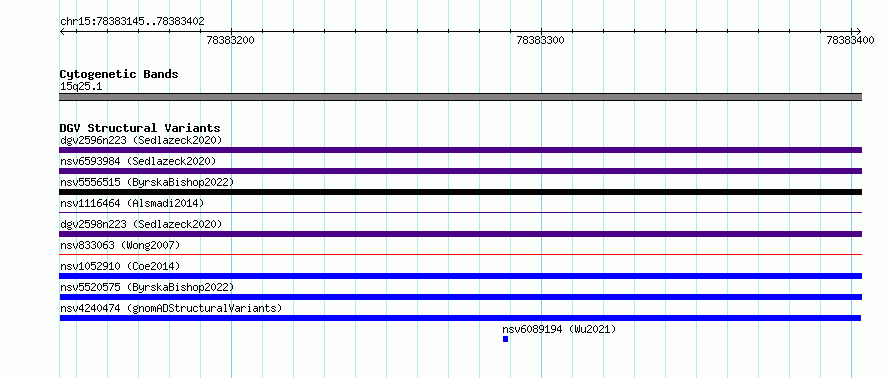Click the black bar under nsv5556515

(460, 192)
